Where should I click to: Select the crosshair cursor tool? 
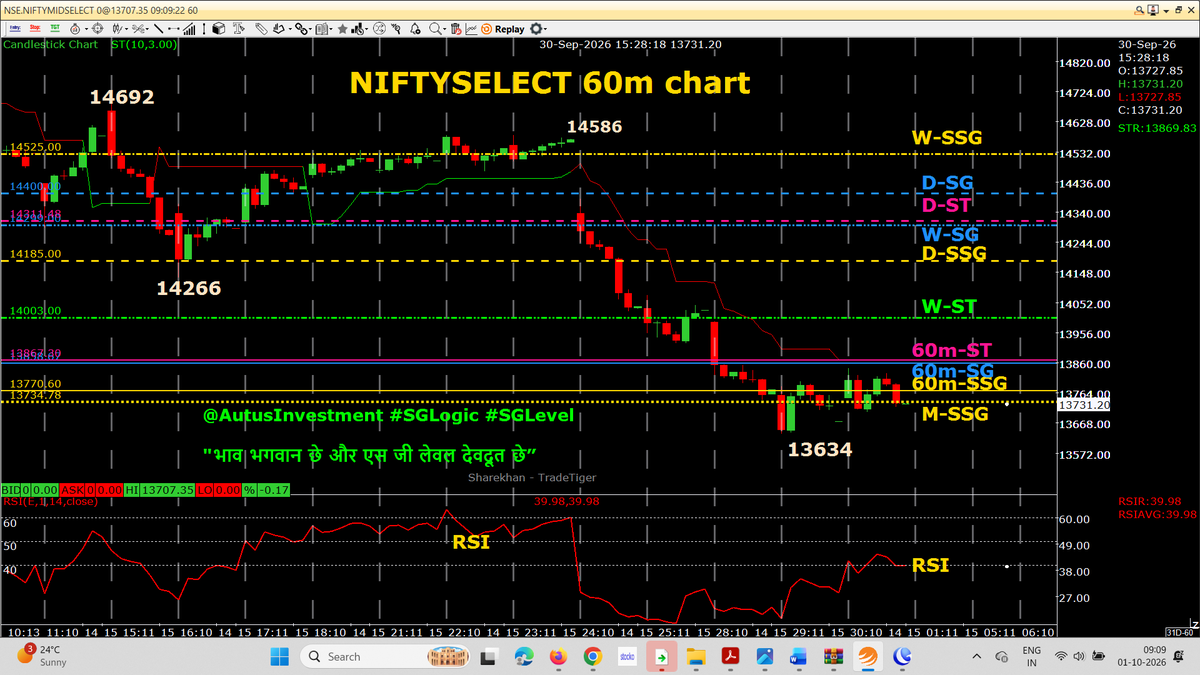(x=98, y=29)
